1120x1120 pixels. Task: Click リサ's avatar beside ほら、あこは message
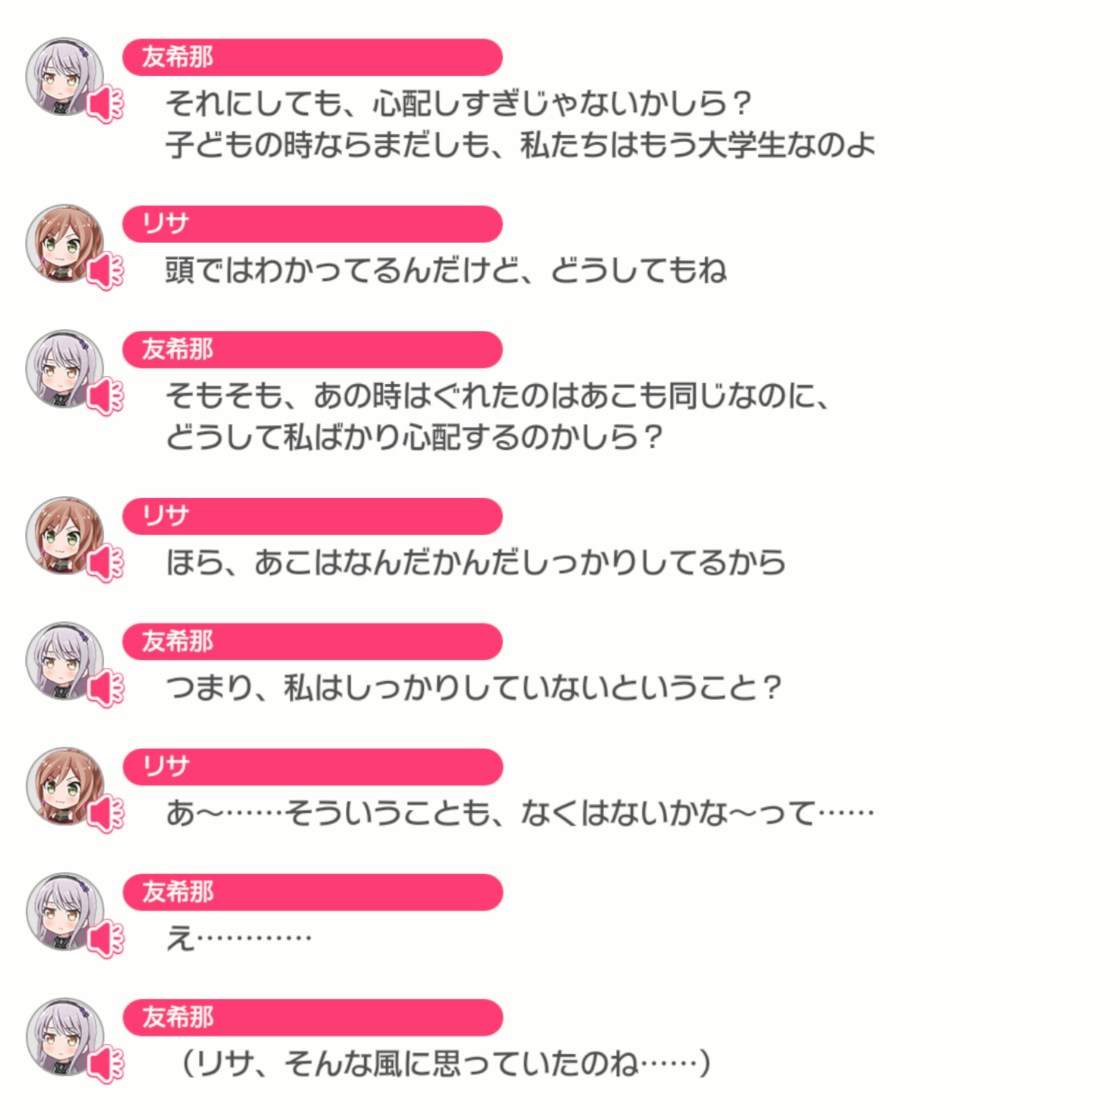[64, 536]
